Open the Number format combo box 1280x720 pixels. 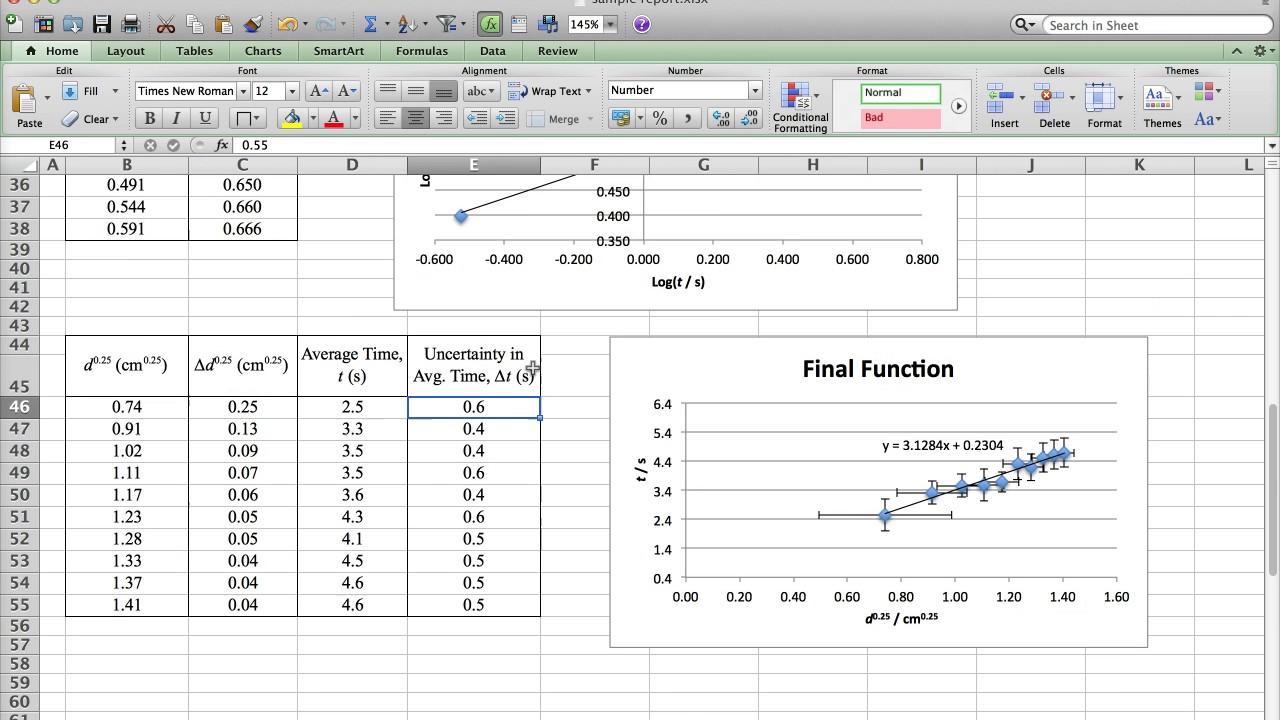[x=685, y=90]
